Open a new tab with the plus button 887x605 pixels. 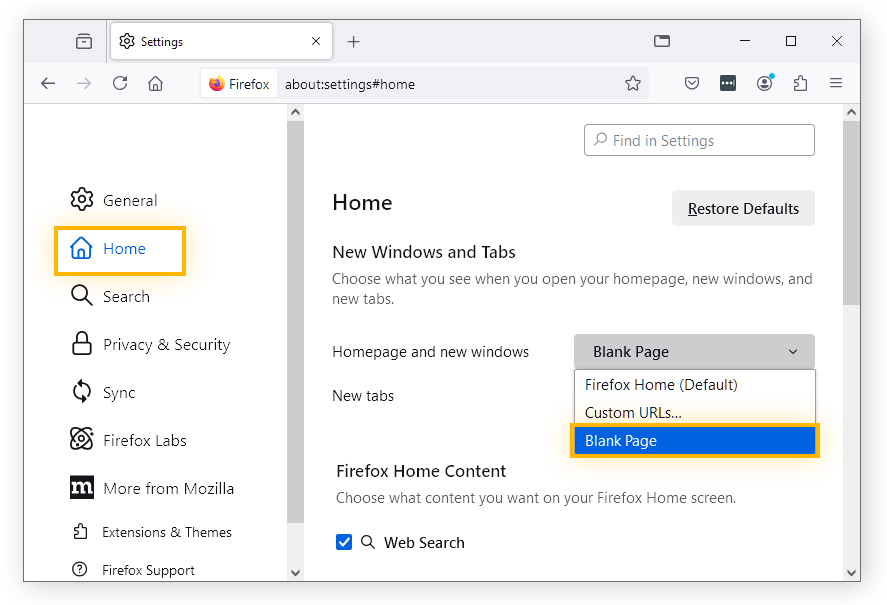tap(353, 41)
